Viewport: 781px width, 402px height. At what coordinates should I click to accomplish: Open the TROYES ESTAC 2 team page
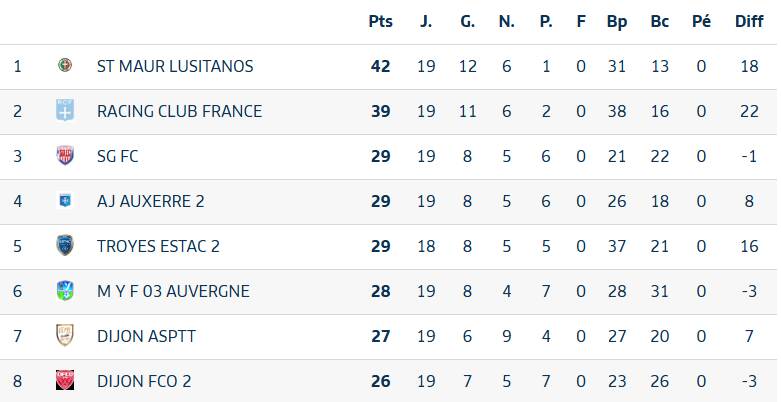pyautogui.click(x=158, y=246)
